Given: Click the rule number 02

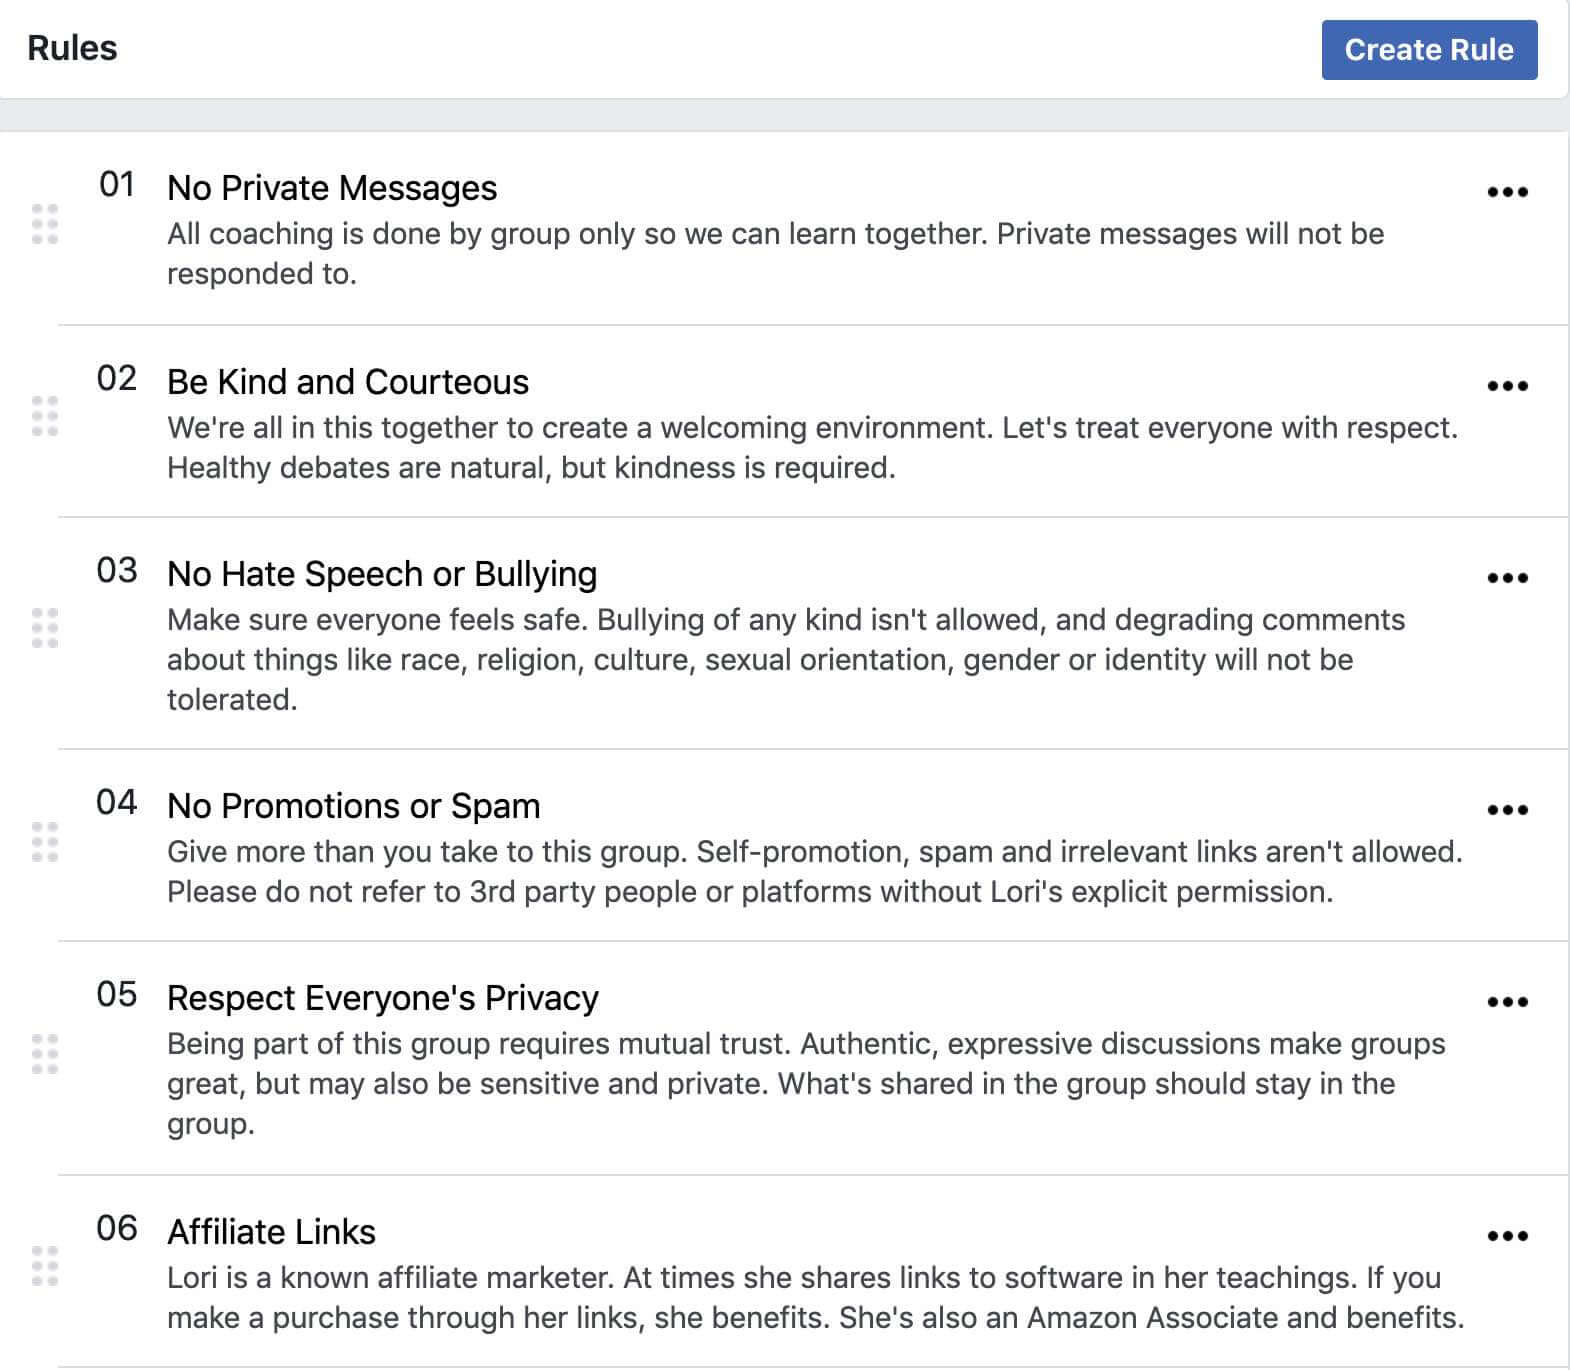Looking at the screenshot, I should coord(117,378).
